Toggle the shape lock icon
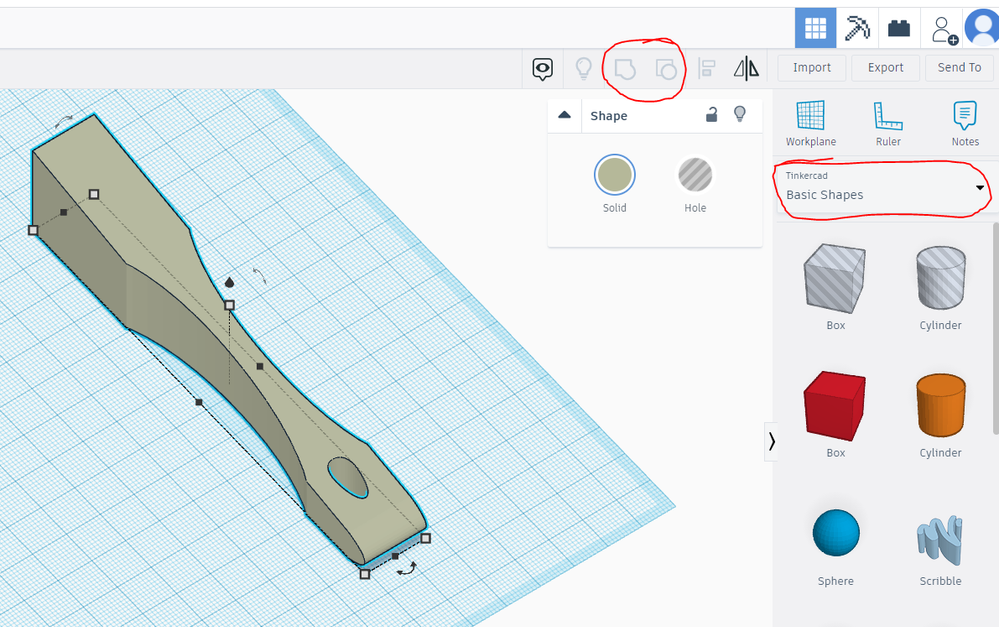Viewport: 999px width, 627px height. click(712, 115)
